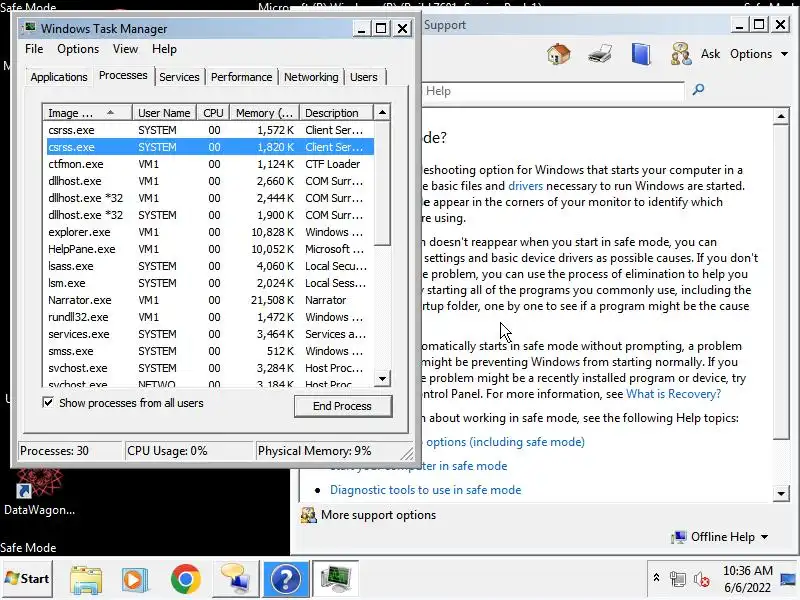The height and width of the screenshot is (600, 800).
Task: Click the Show desktop tray icon
Action: 789,579
